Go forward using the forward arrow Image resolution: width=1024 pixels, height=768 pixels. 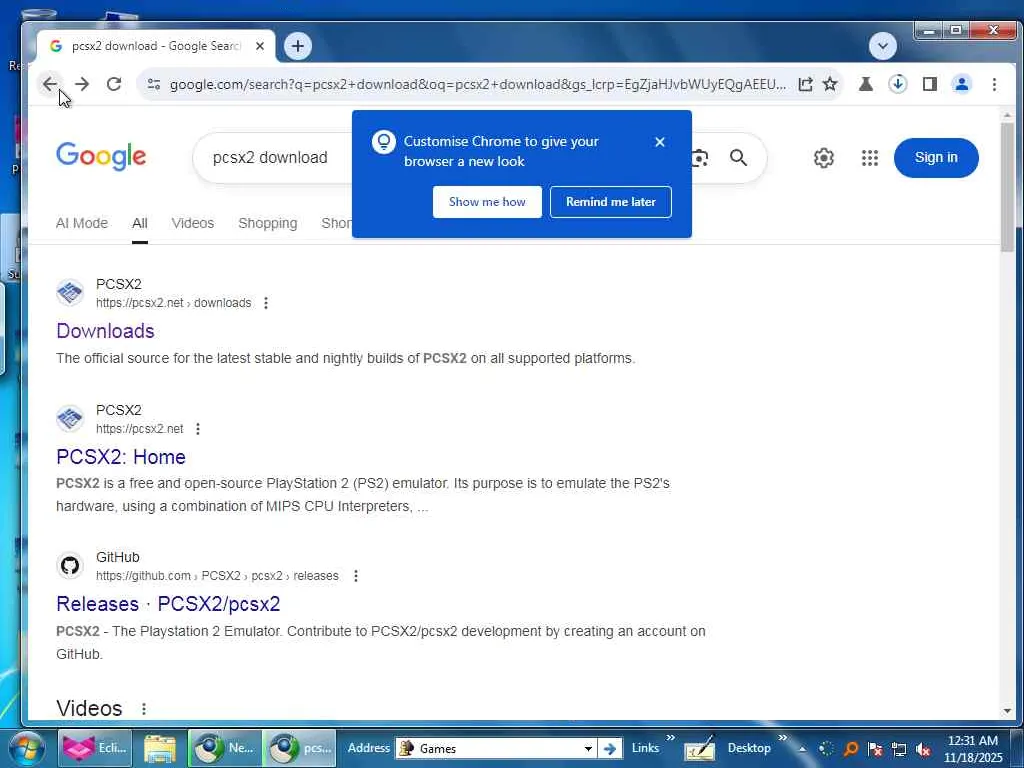pyautogui.click(x=82, y=84)
